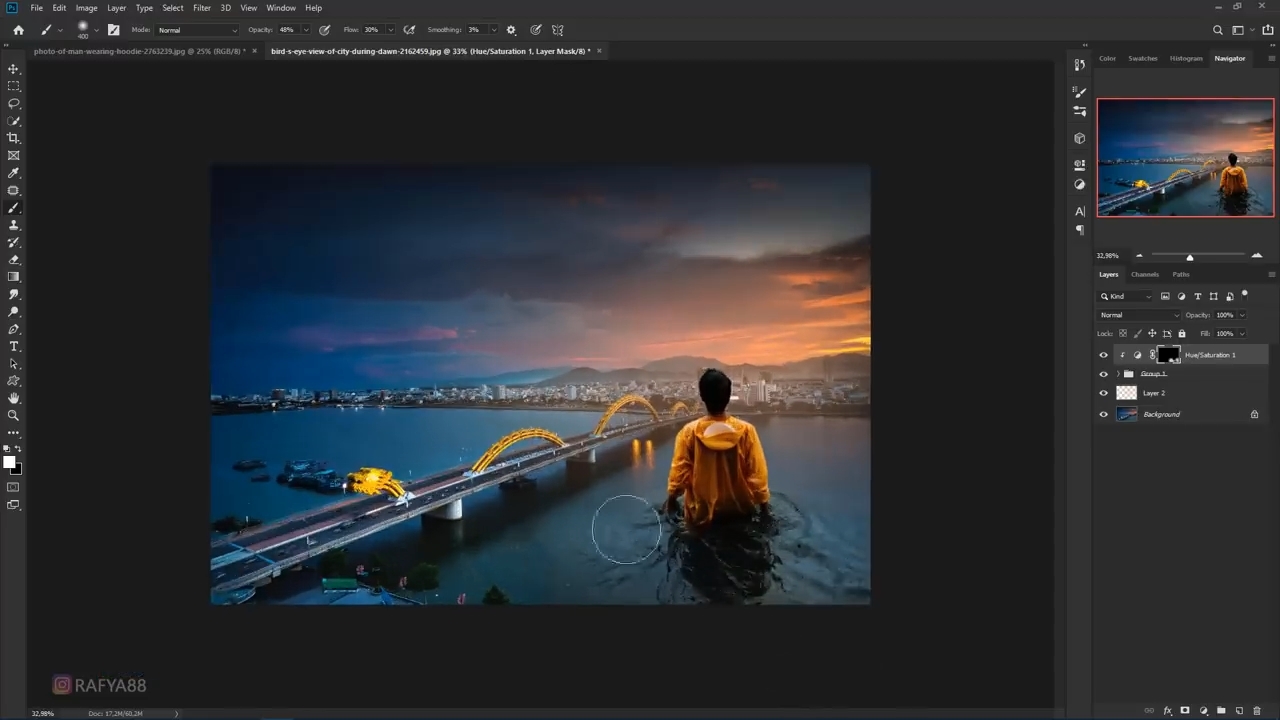The image size is (1280, 720).
Task: Click the Hand tool
Action: 14,398
